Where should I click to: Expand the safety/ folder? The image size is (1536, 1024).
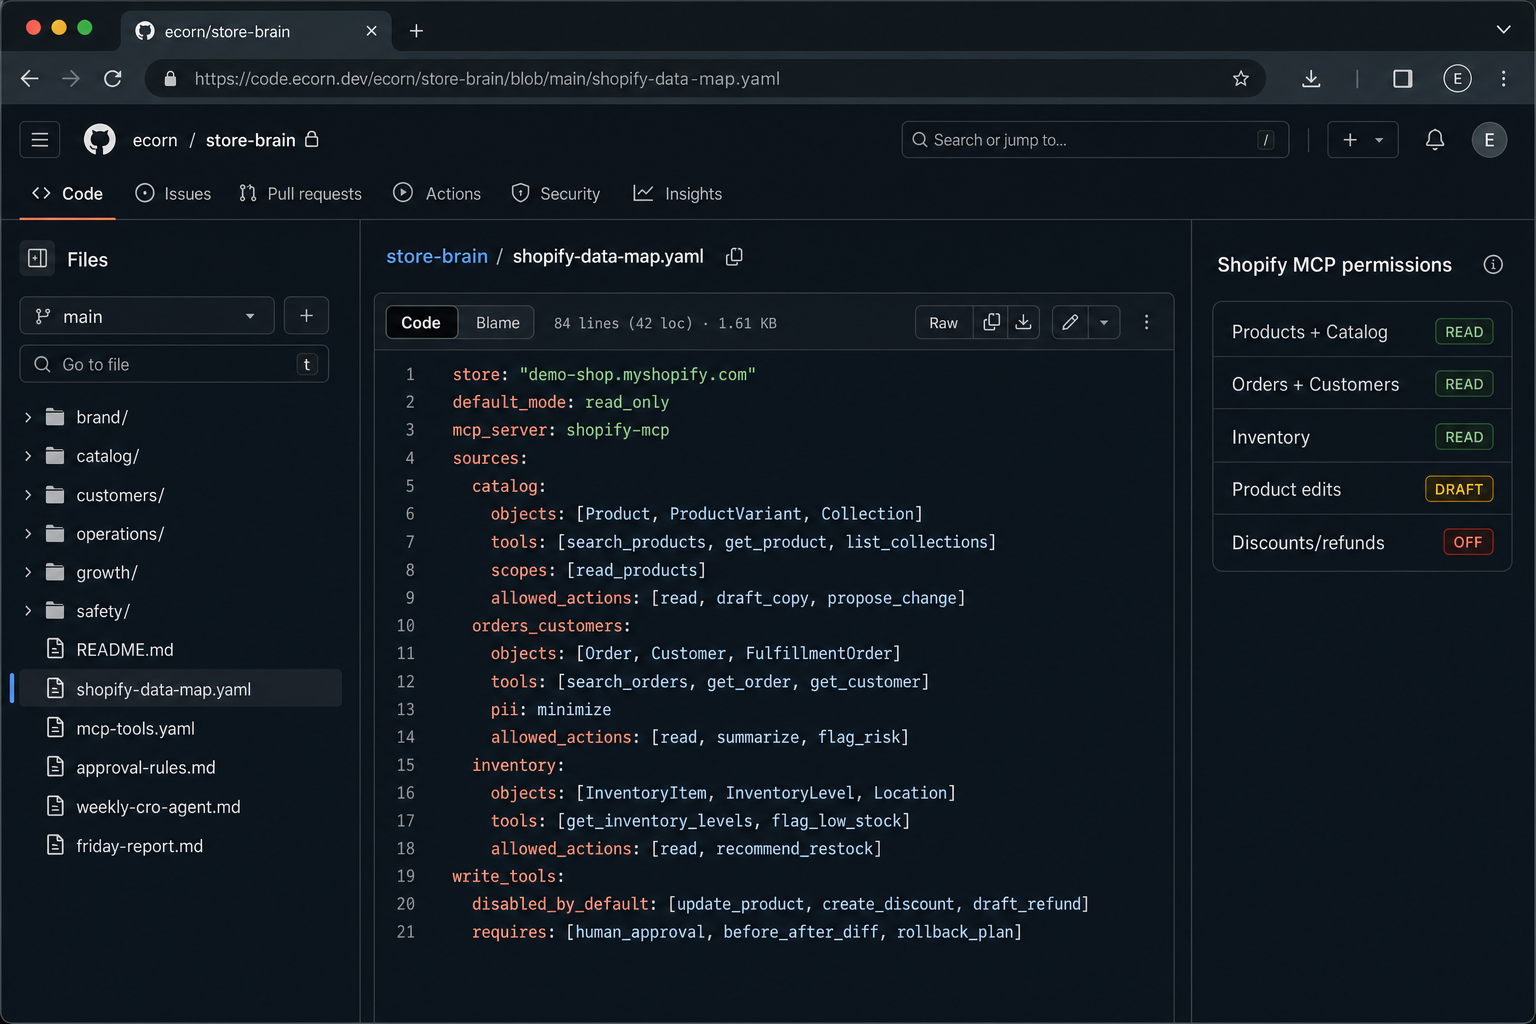point(28,611)
